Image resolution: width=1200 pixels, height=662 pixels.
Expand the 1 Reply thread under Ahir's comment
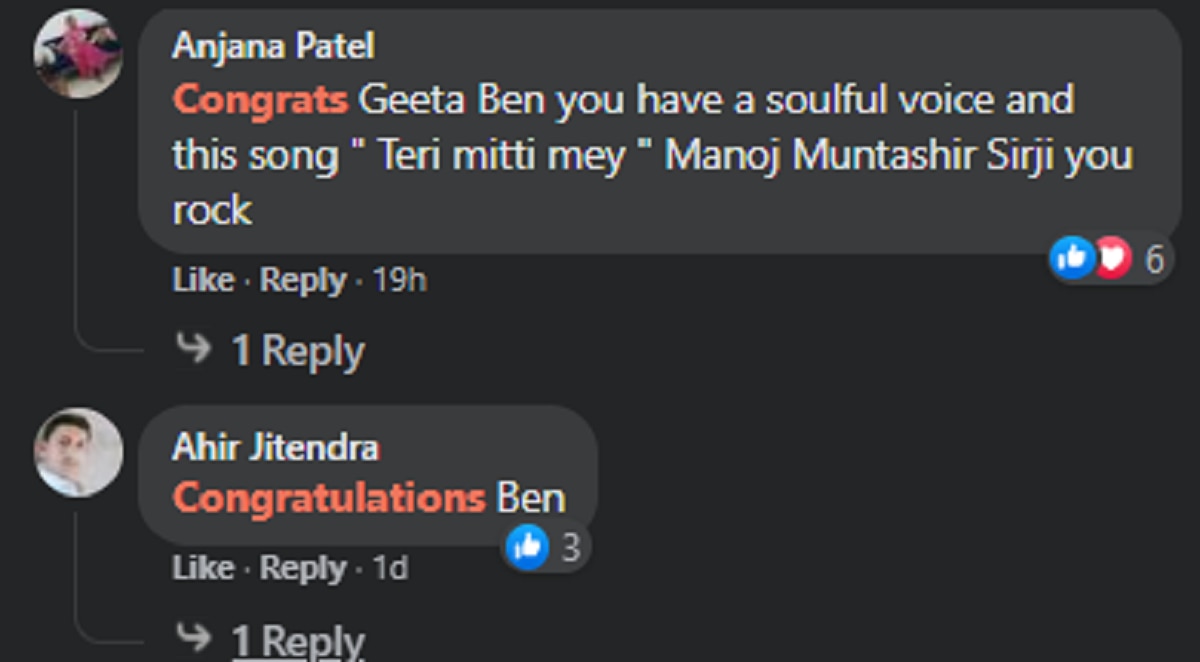(298, 640)
